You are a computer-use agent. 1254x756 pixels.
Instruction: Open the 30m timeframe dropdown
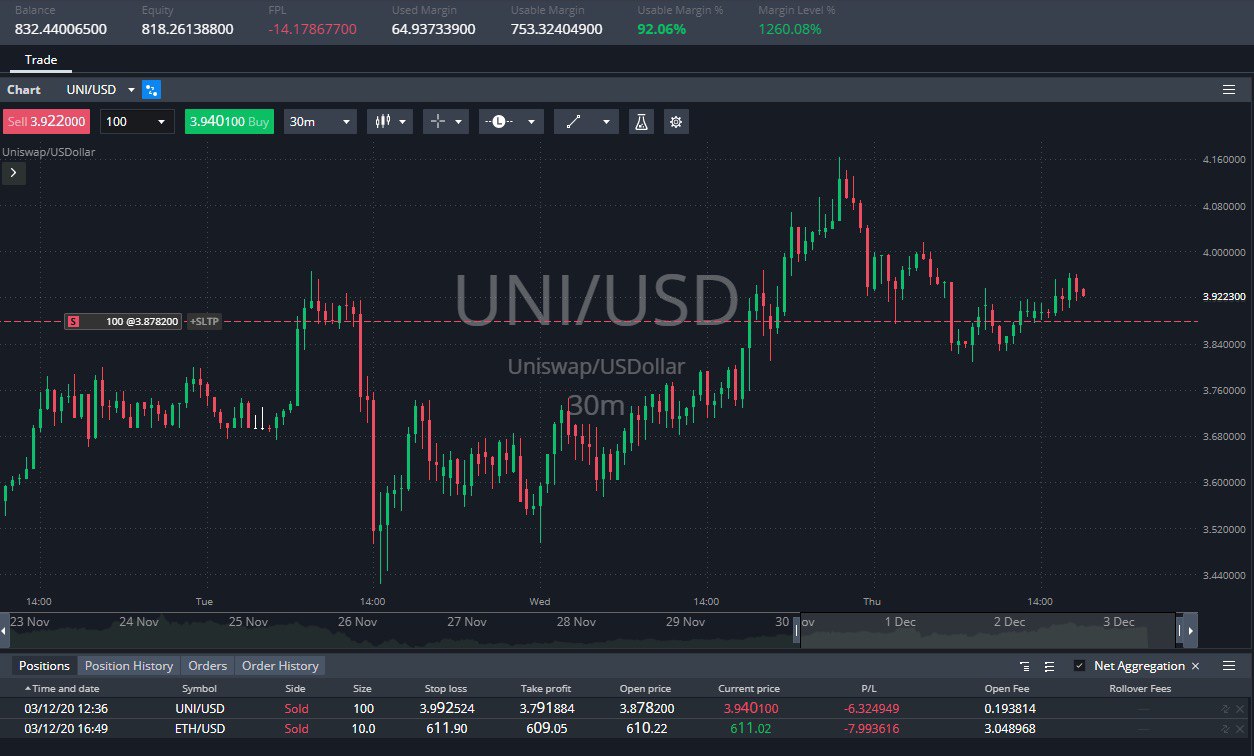pyautogui.click(x=320, y=122)
